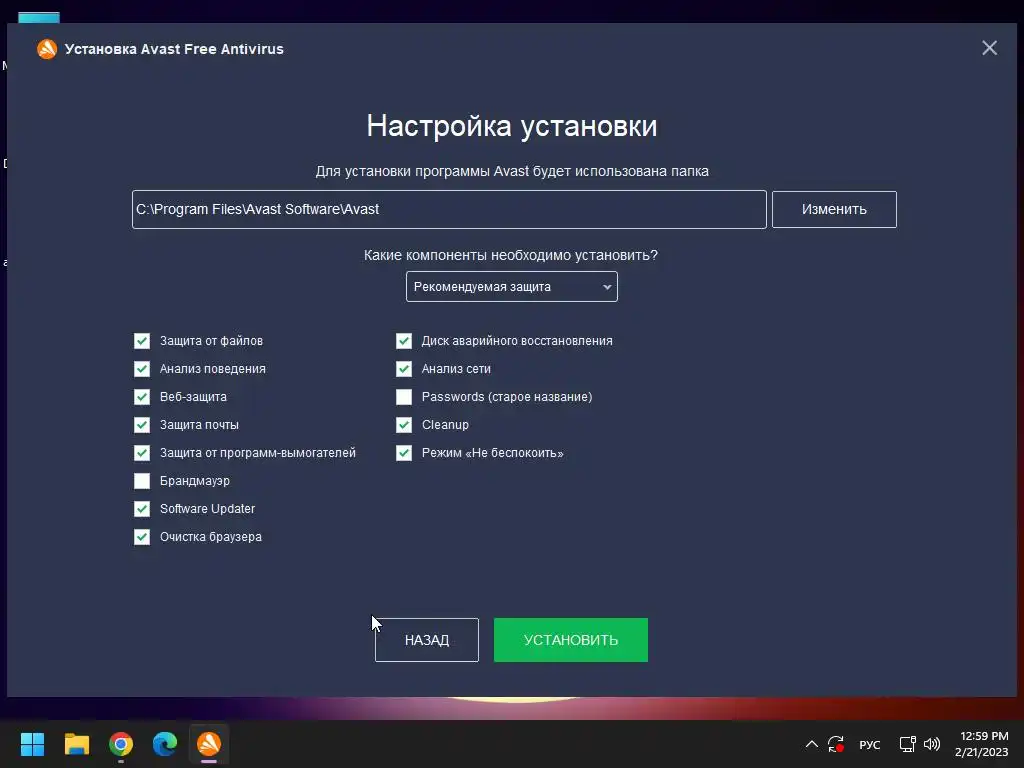The height and width of the screenshot is (768, 1024).
Task: Click the "НАЗАД" button
Action: pyautogui.click(x=426, y=640)
